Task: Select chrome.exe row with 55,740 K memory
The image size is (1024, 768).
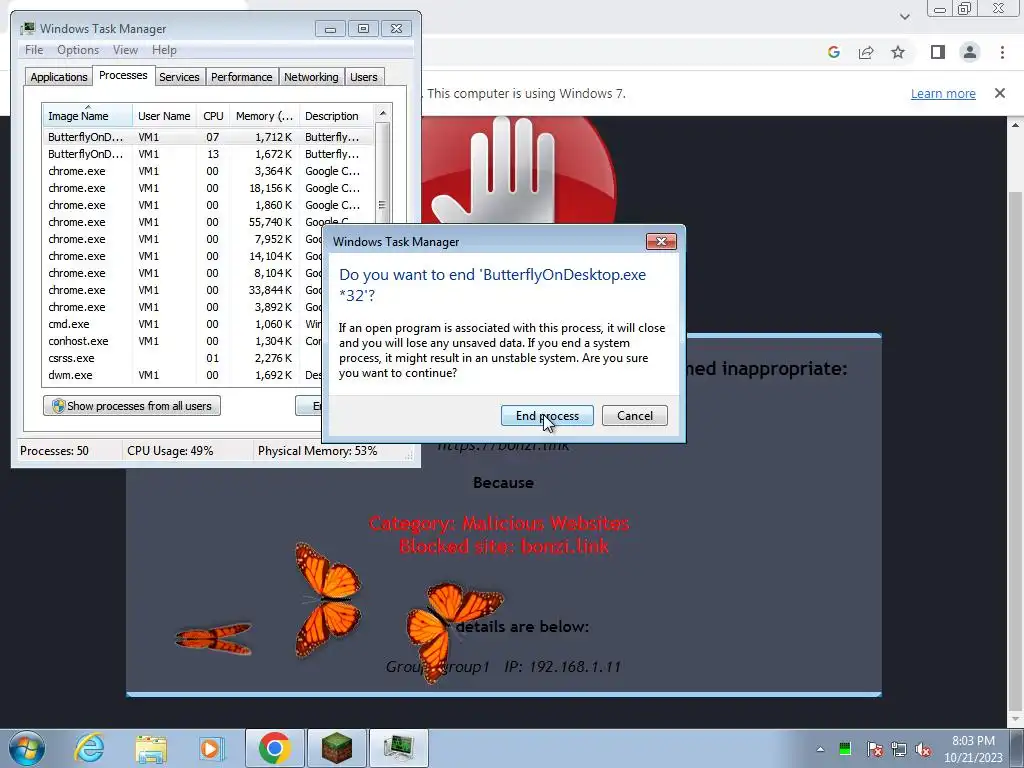Action: tap(209, 222)
